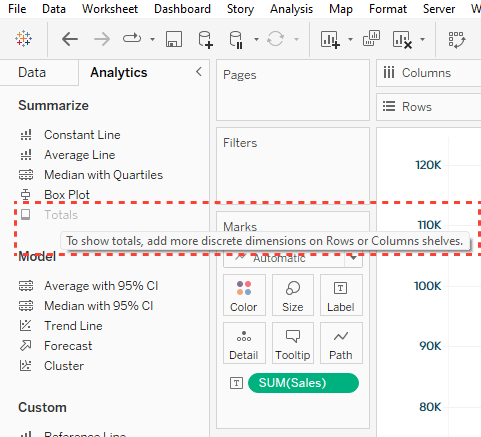Click the Filters shelf
The width and height of the screenshot is (481, 437).
pos(293,165)
